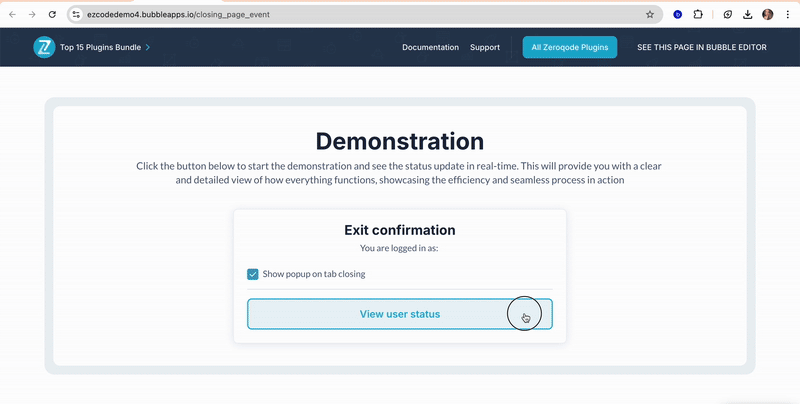The height and width of the screenshot is (404, 800).
Task: Reload the page with the refresh icon
Action: [52, 15]
